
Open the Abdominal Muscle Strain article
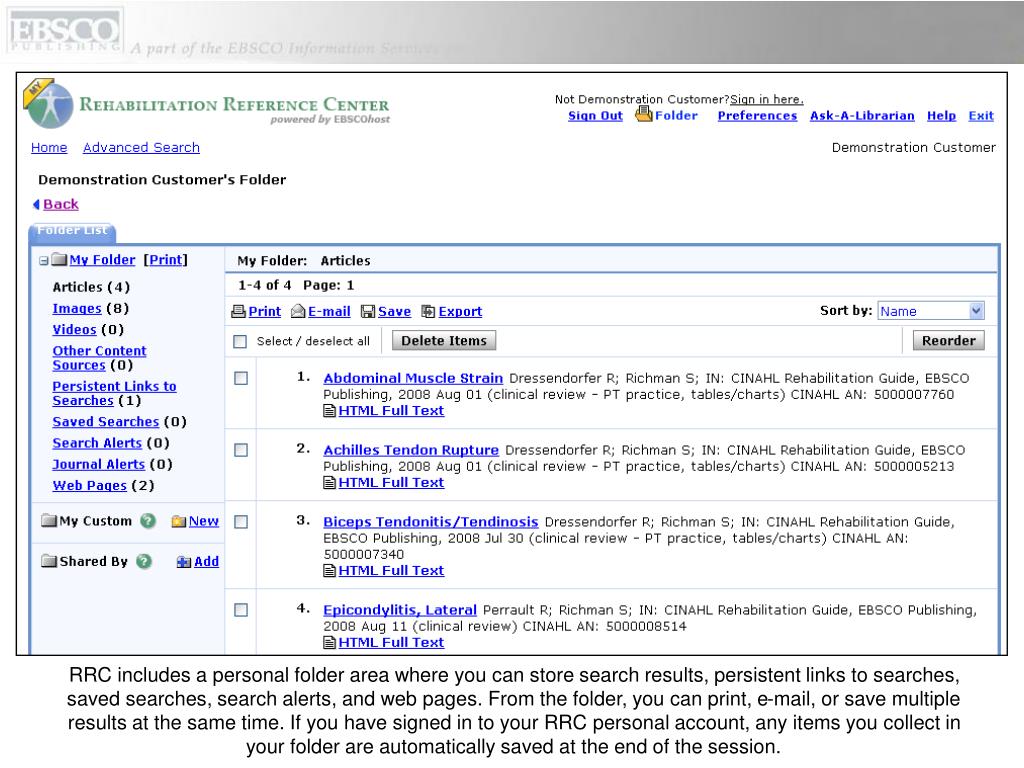pyautogui.click(x=413, y=378)
